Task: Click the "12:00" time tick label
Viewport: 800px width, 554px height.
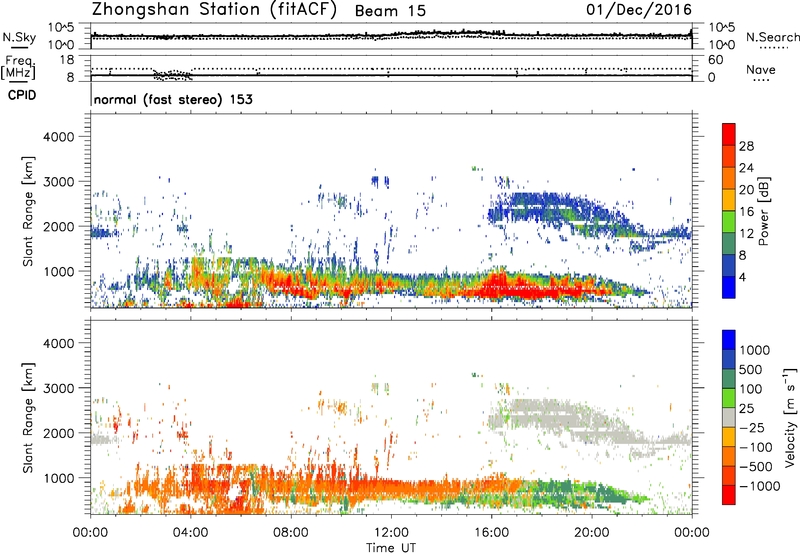Action: (x=391, y=533)
